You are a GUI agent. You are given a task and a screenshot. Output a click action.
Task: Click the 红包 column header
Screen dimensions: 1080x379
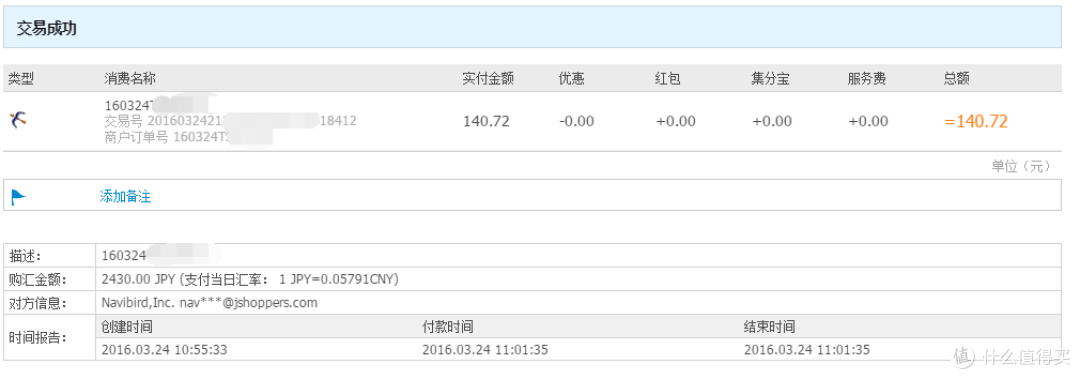(x=668, y=79)
